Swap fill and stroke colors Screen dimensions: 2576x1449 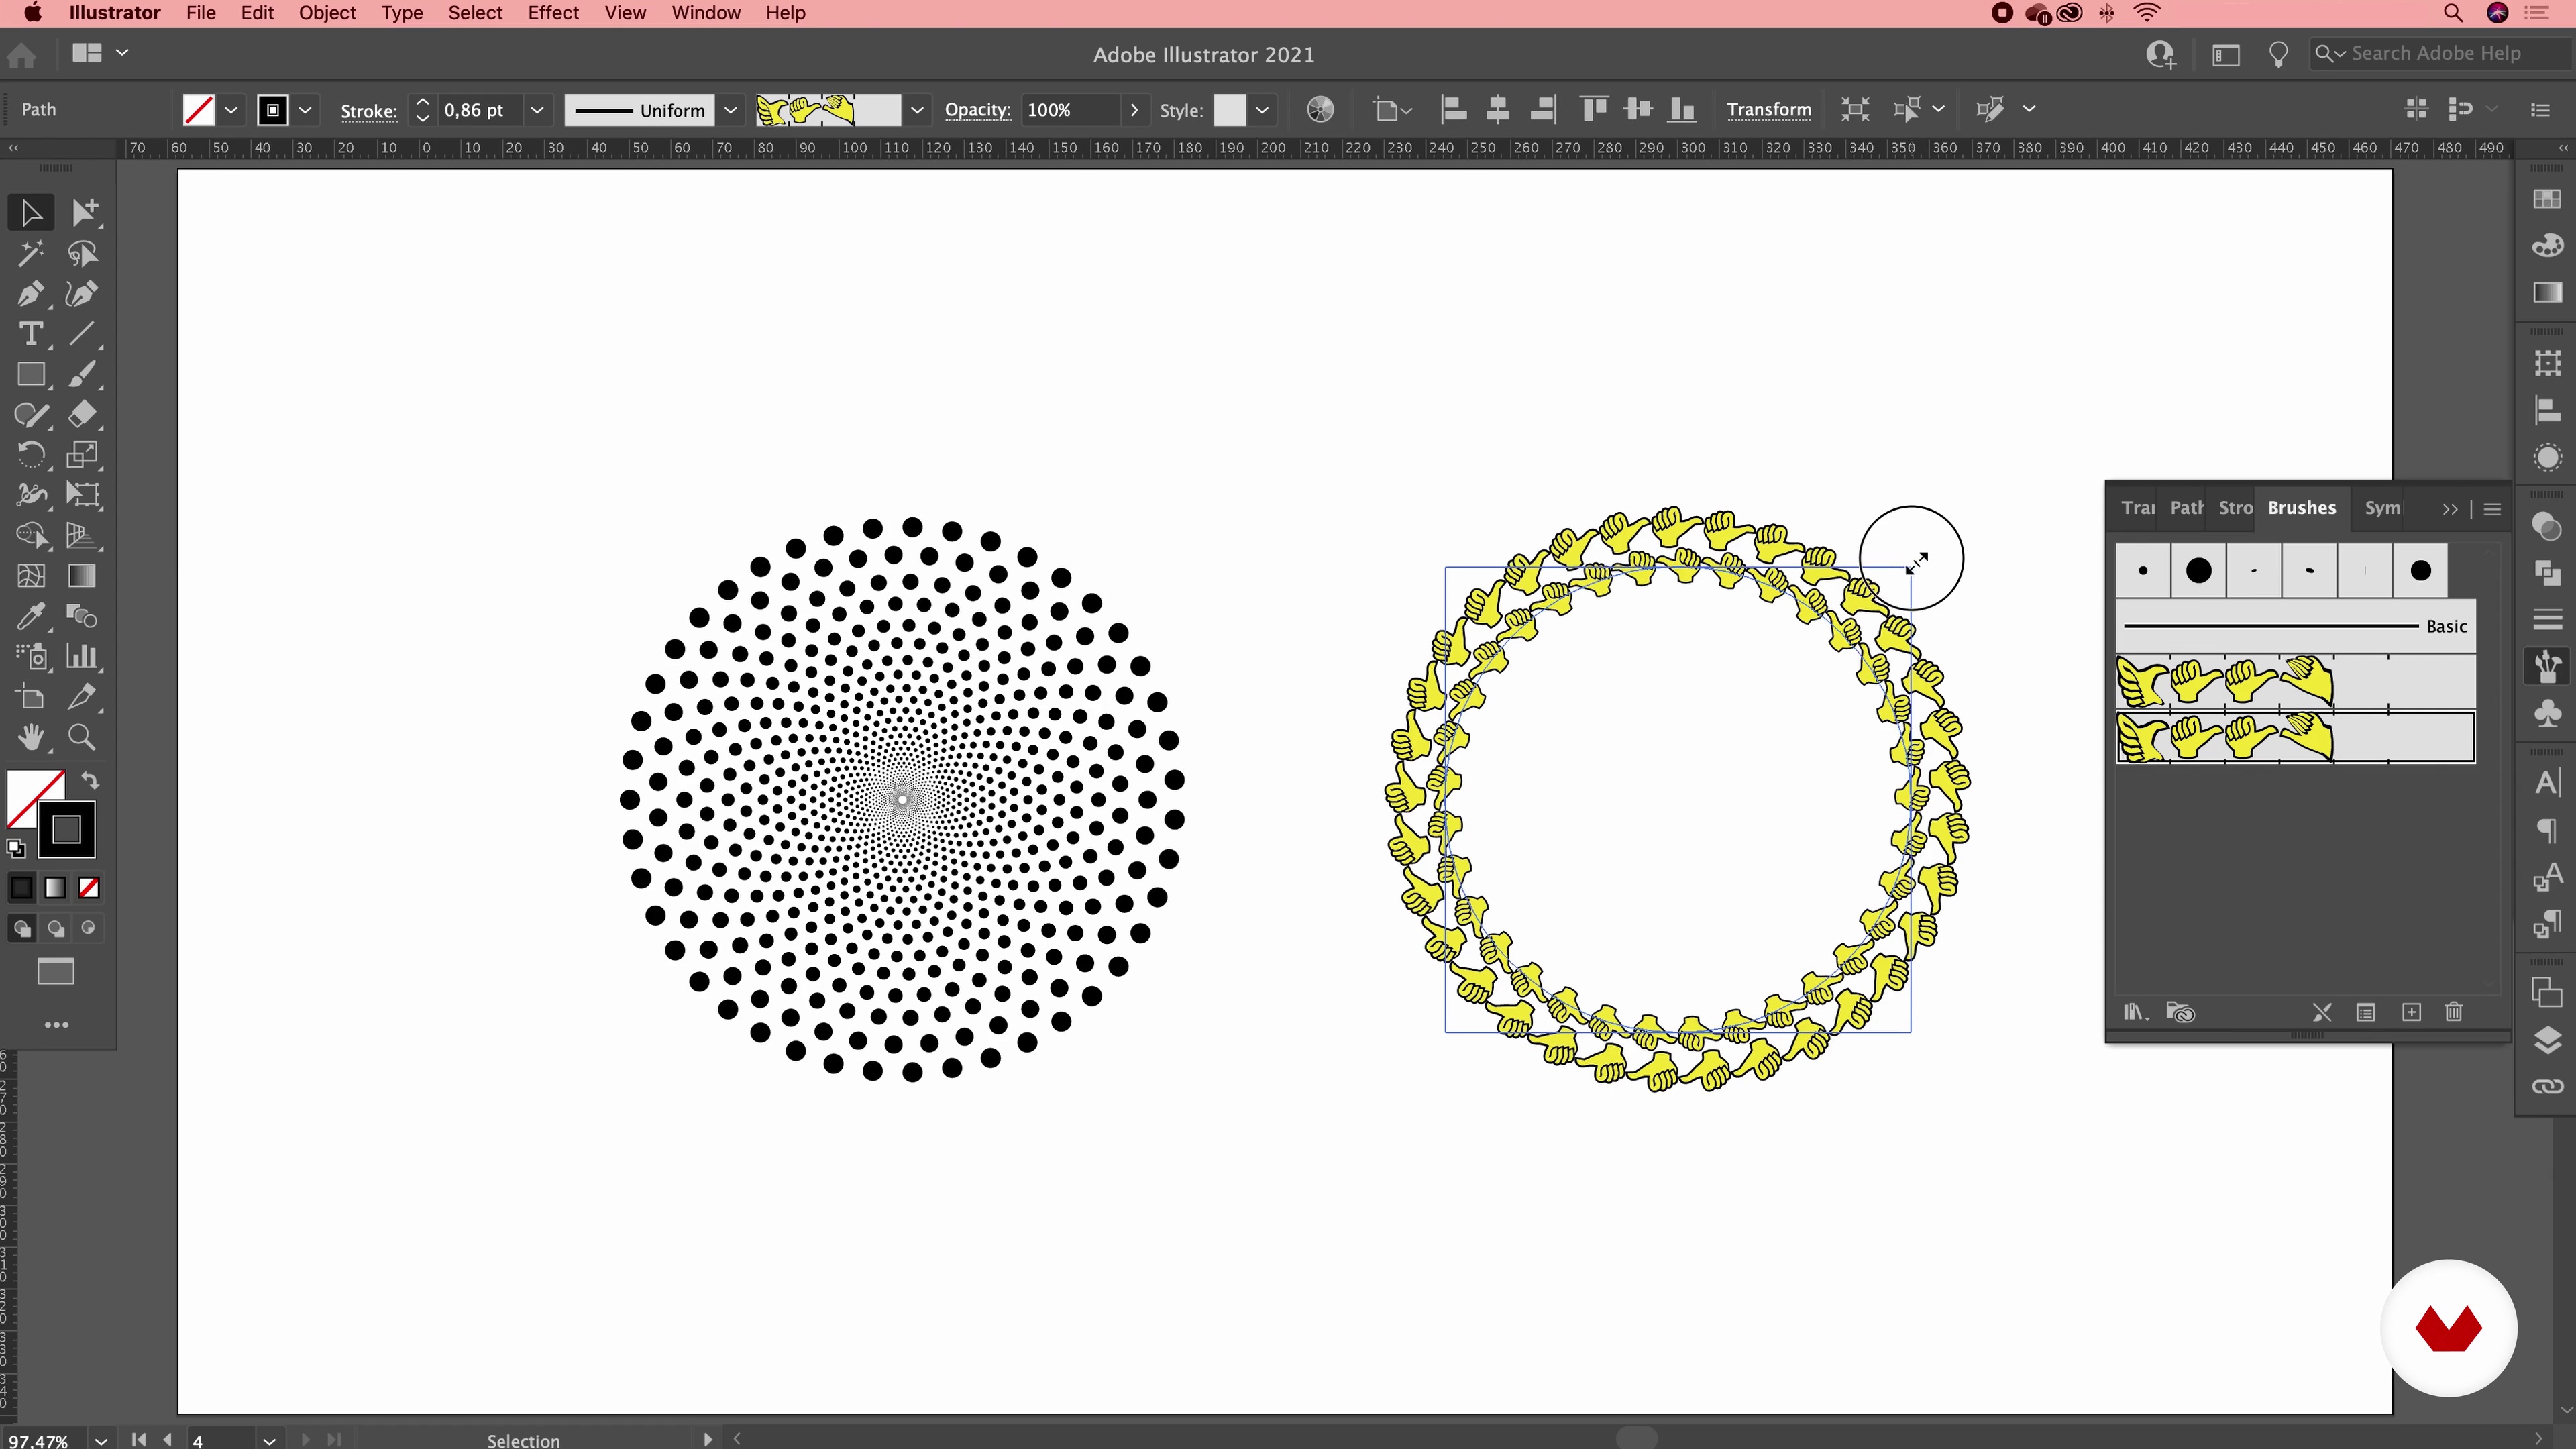coord(90,780)
